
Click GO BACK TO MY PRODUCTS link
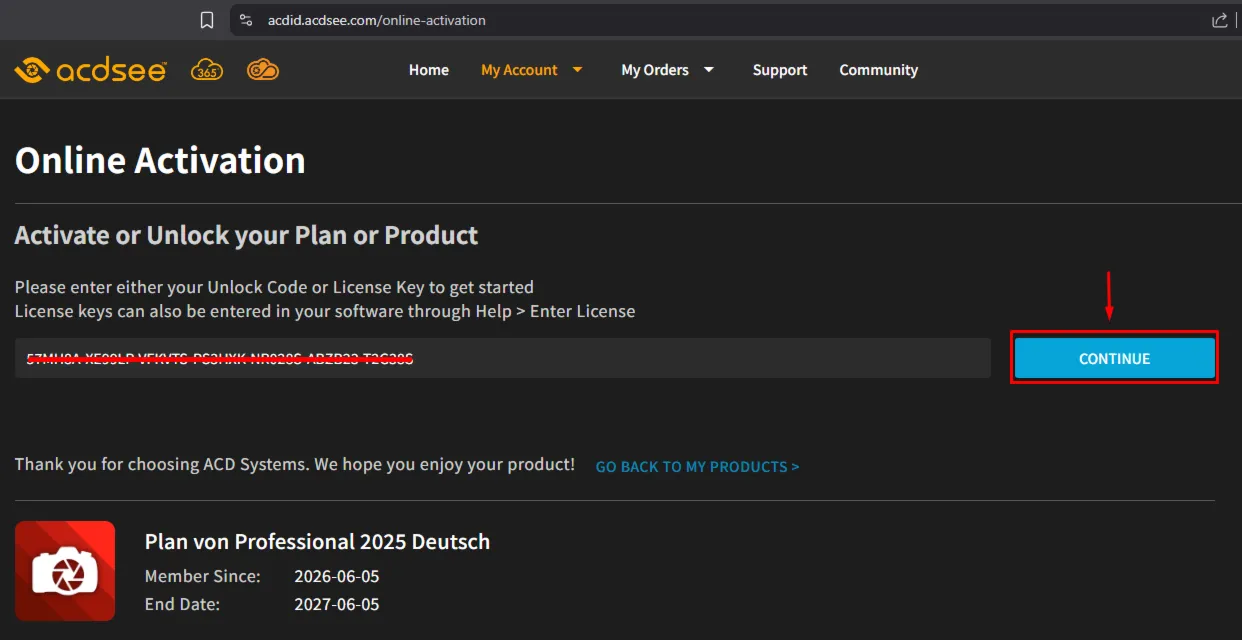pos(697,467)
